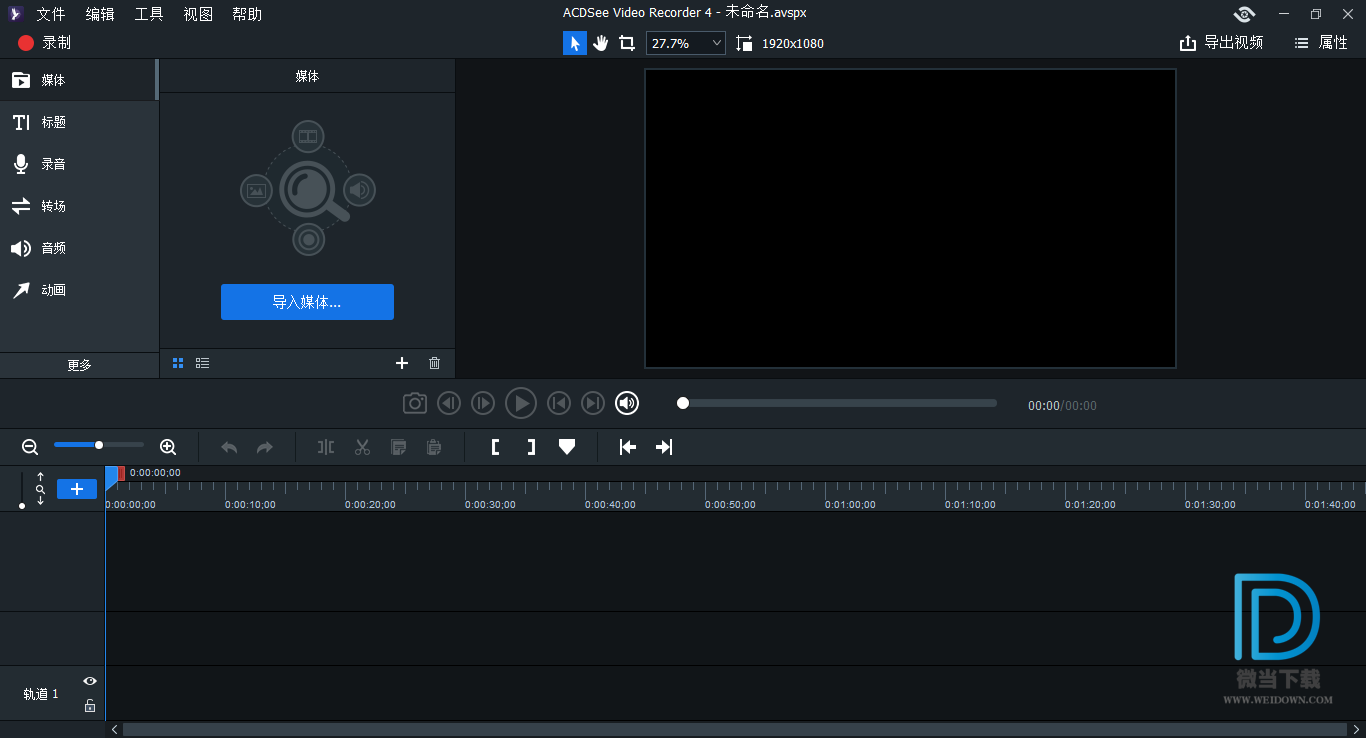The width and height of the screenshot is (1366, 738).
Task: Zoom in the timeline with plus magnifier
Action: (168, 447)
